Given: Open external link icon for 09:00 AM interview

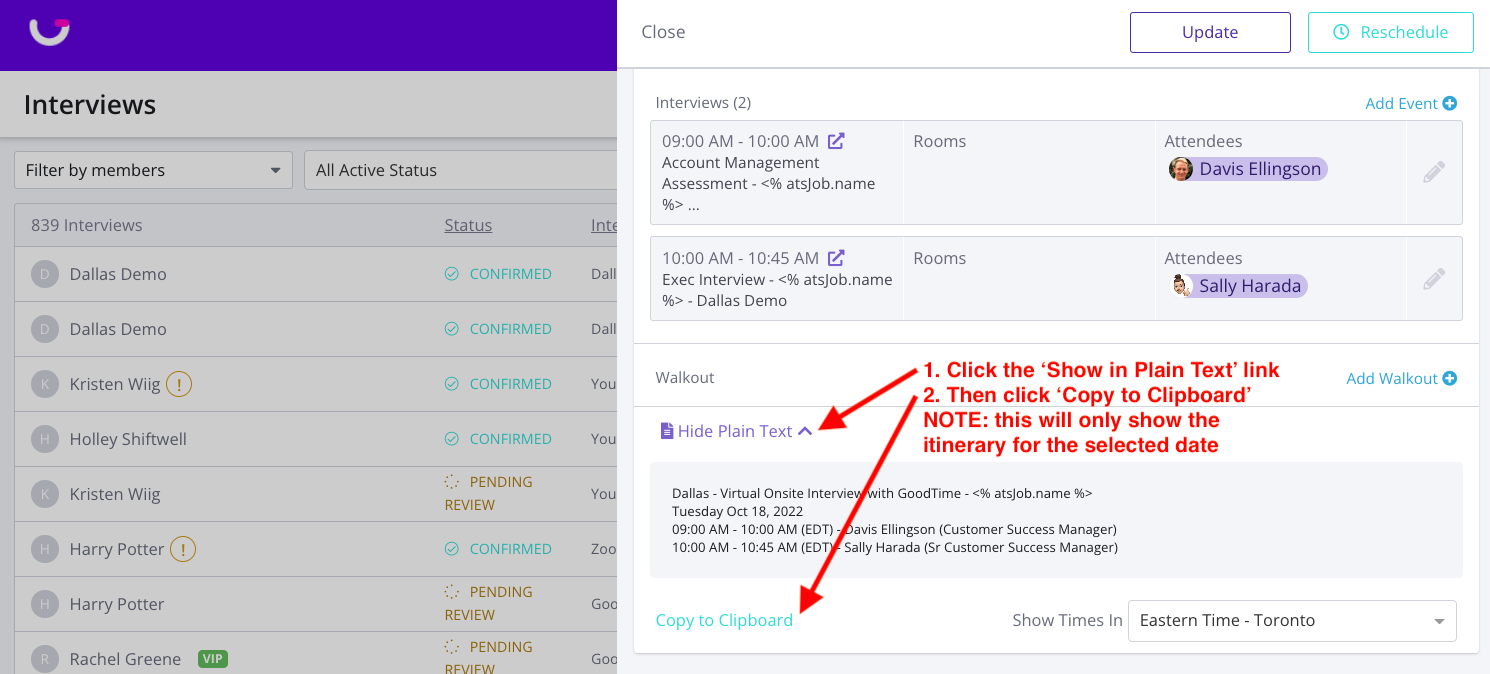Looking at the screenshot, I should (x=836, y=141).
